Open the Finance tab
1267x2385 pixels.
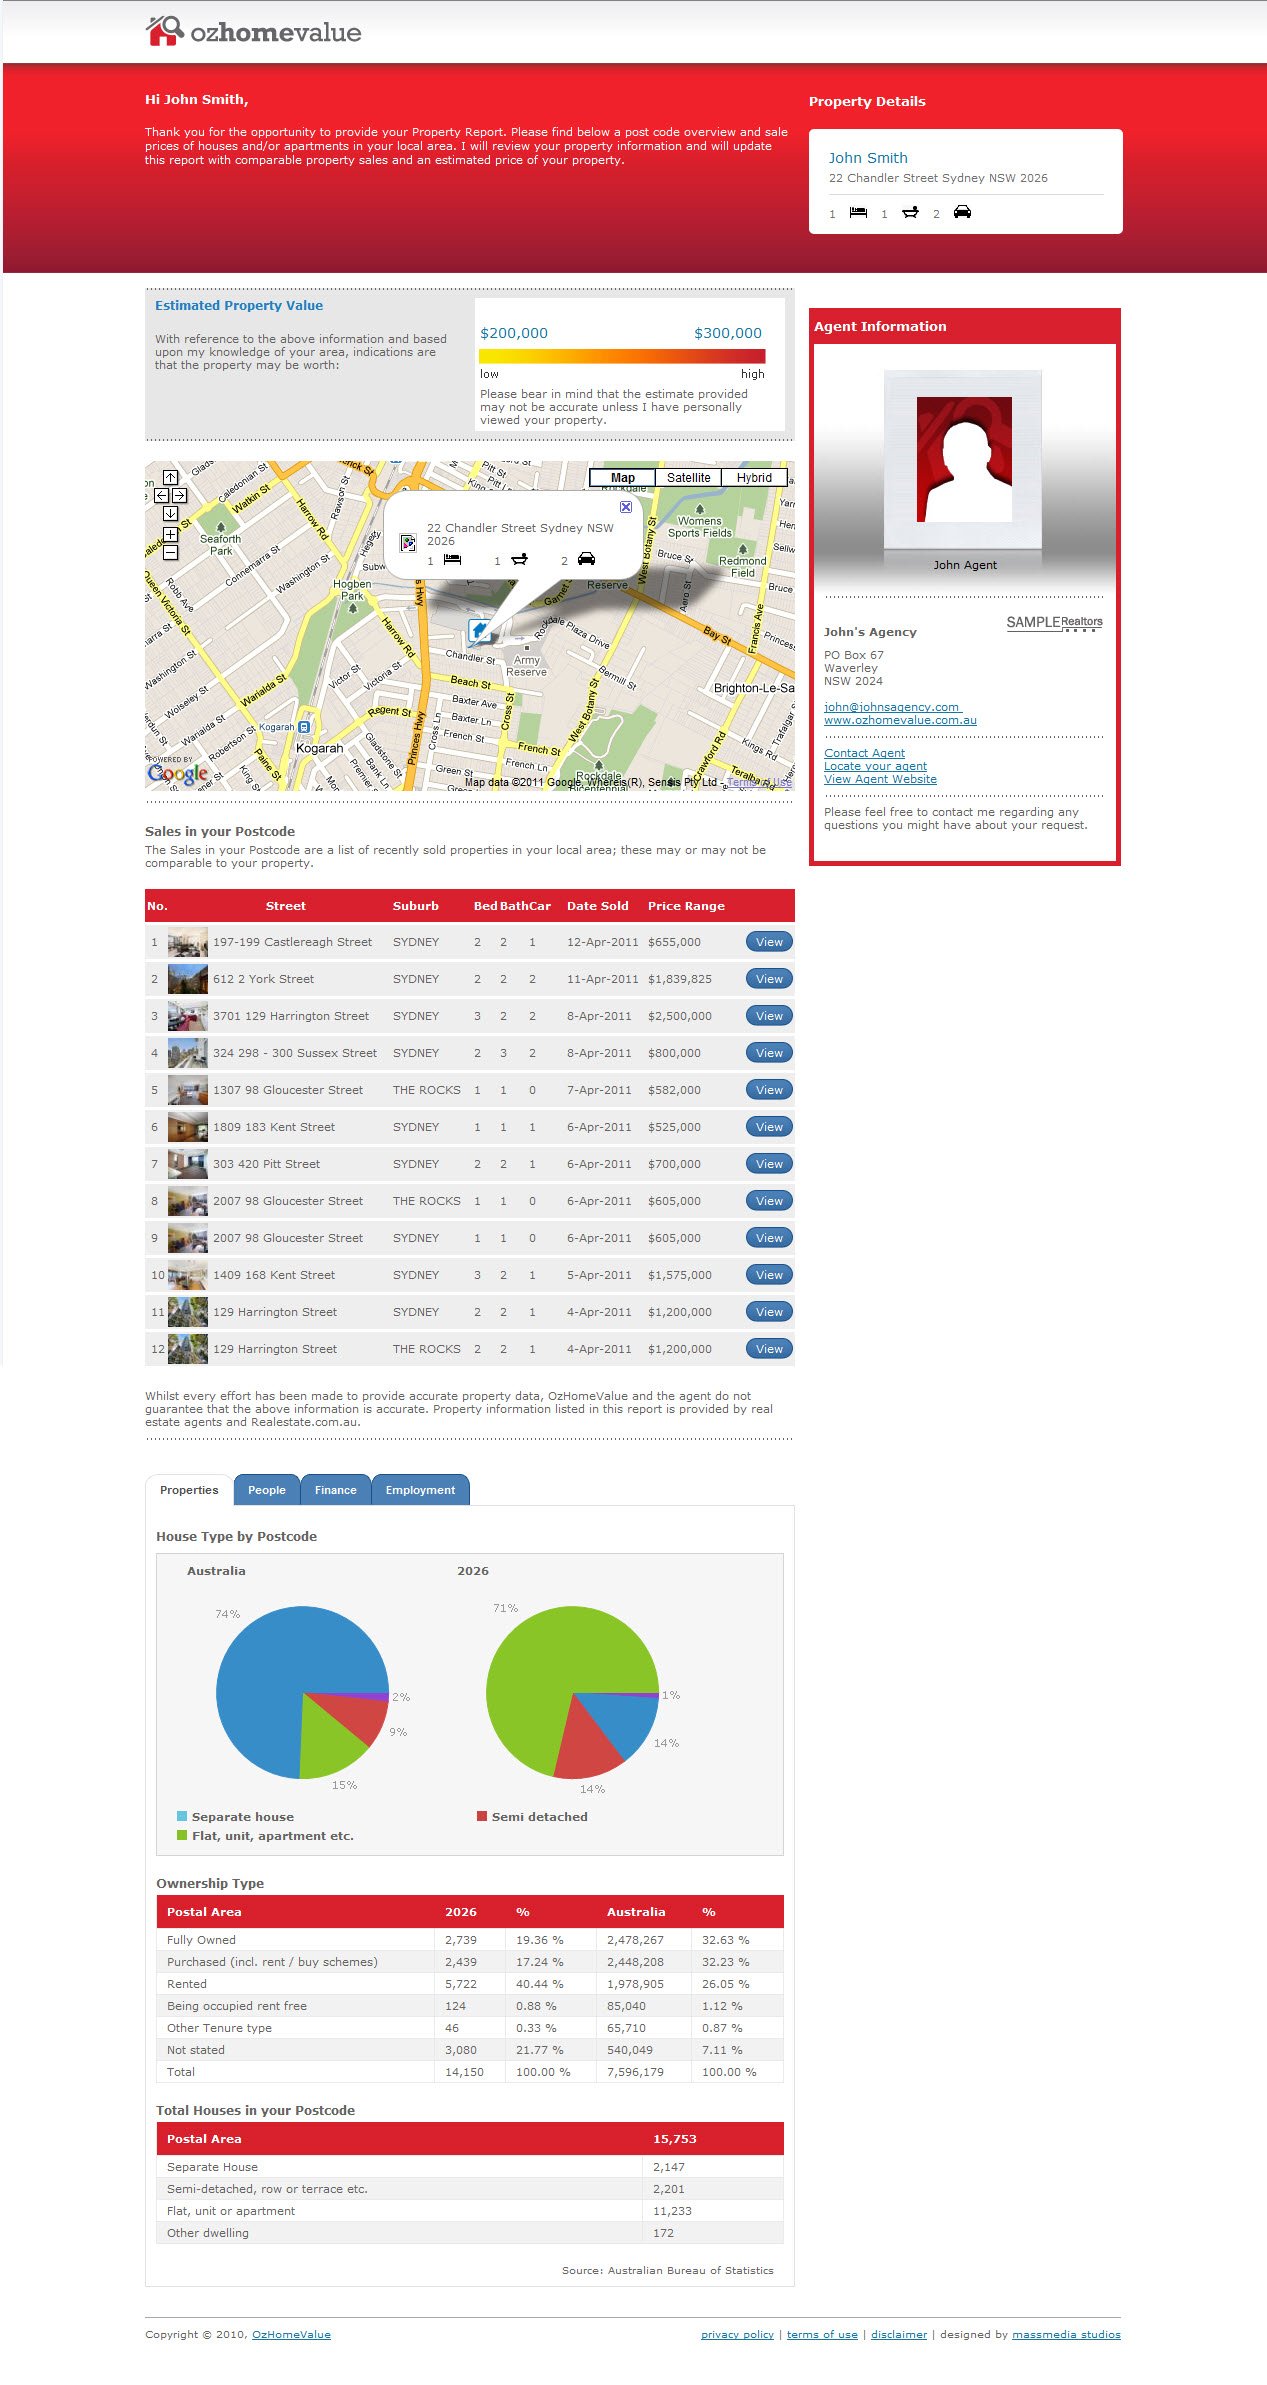tap(335, 1490)
